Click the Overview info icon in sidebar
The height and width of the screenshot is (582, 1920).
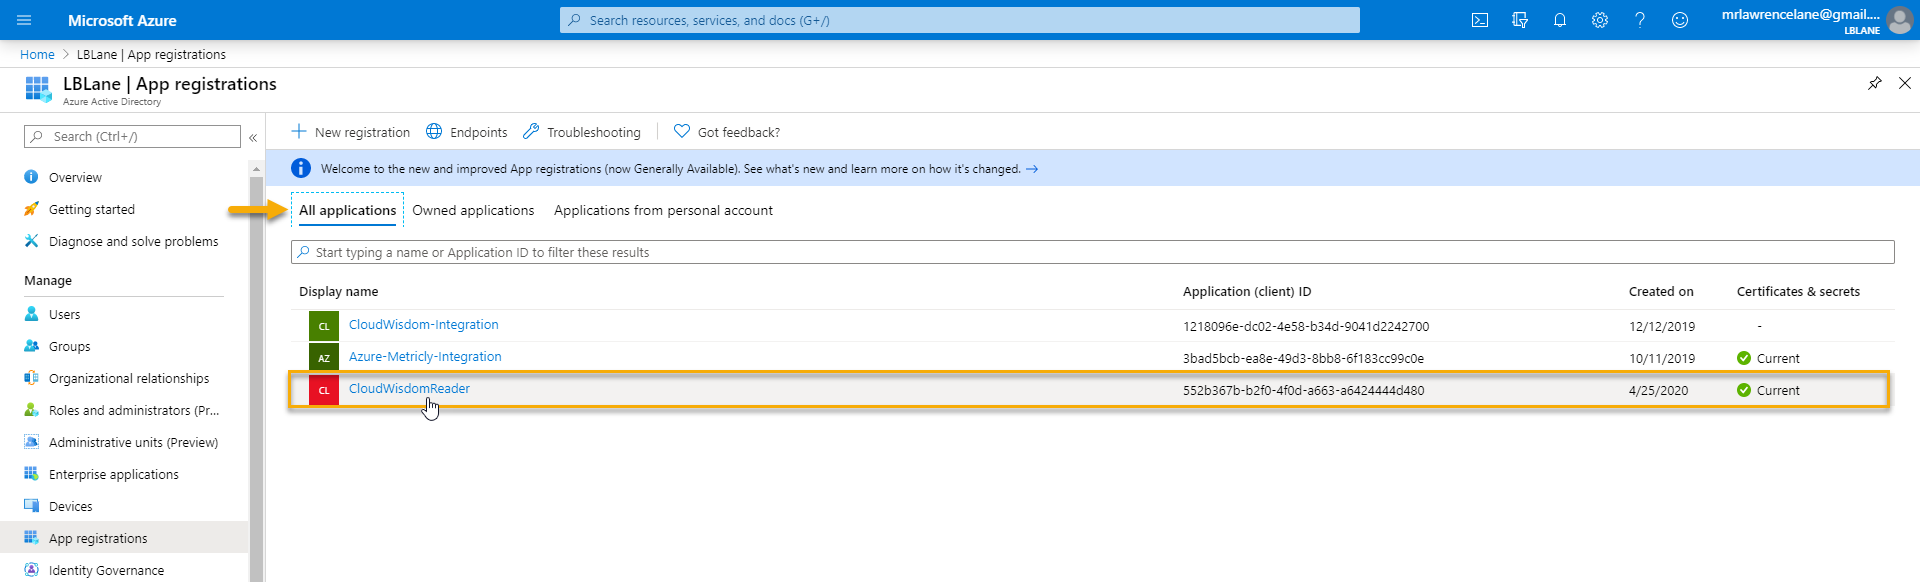click(31, 177)
